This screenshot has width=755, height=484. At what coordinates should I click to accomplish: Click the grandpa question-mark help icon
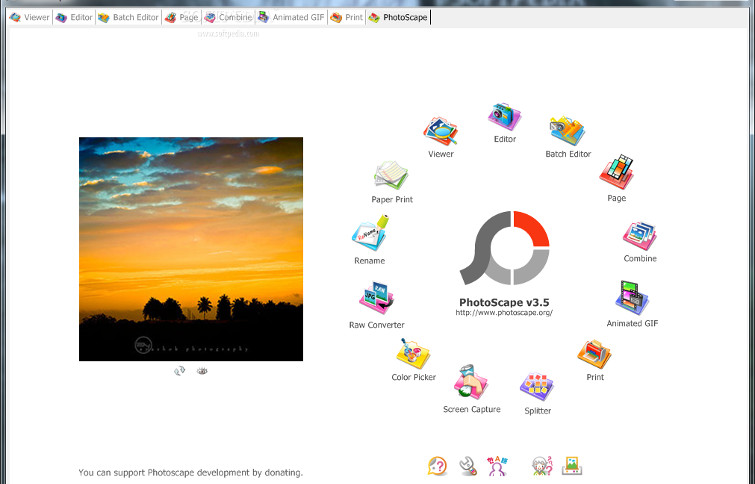[542, 466]
